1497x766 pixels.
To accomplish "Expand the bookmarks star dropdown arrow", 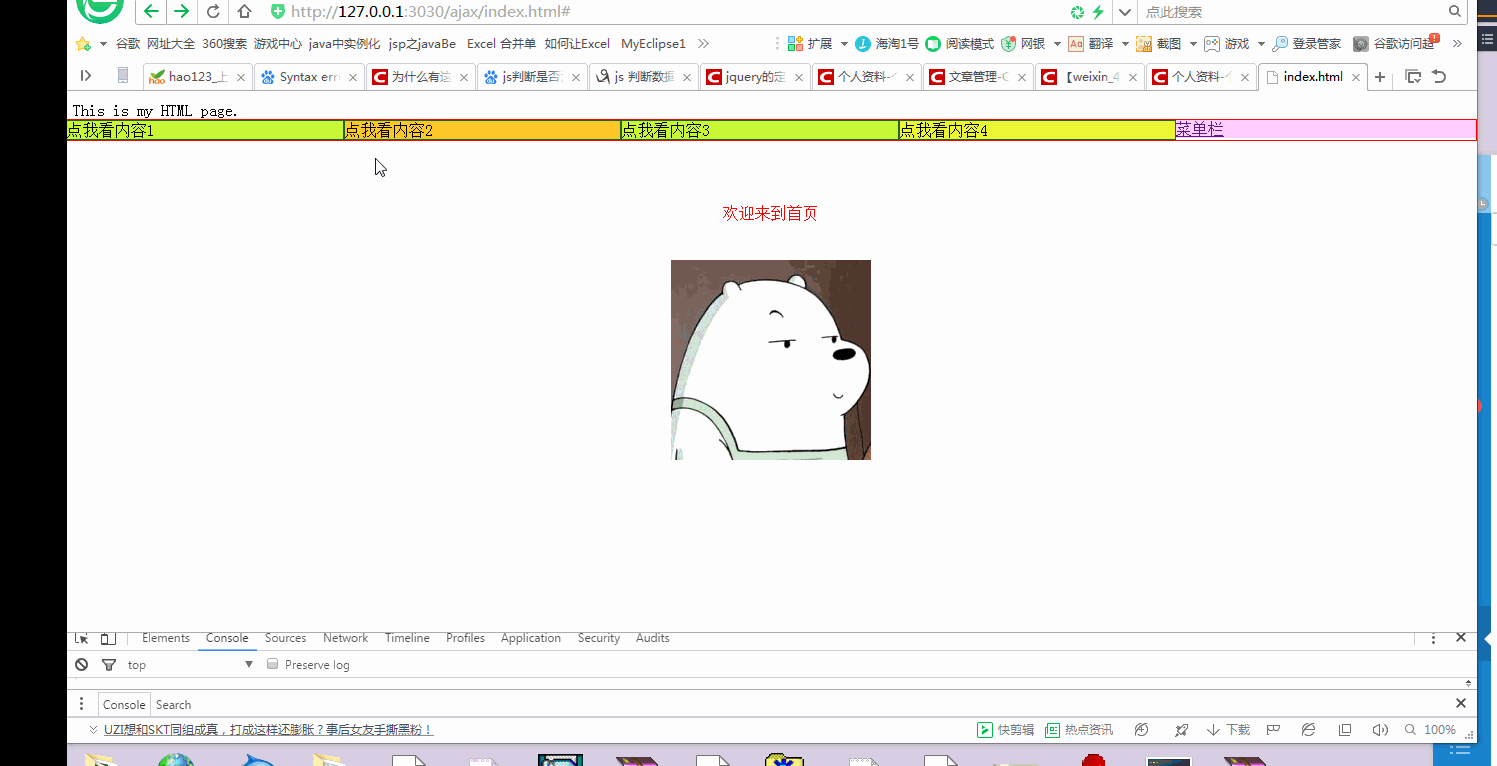I will [x=103, y=44].
